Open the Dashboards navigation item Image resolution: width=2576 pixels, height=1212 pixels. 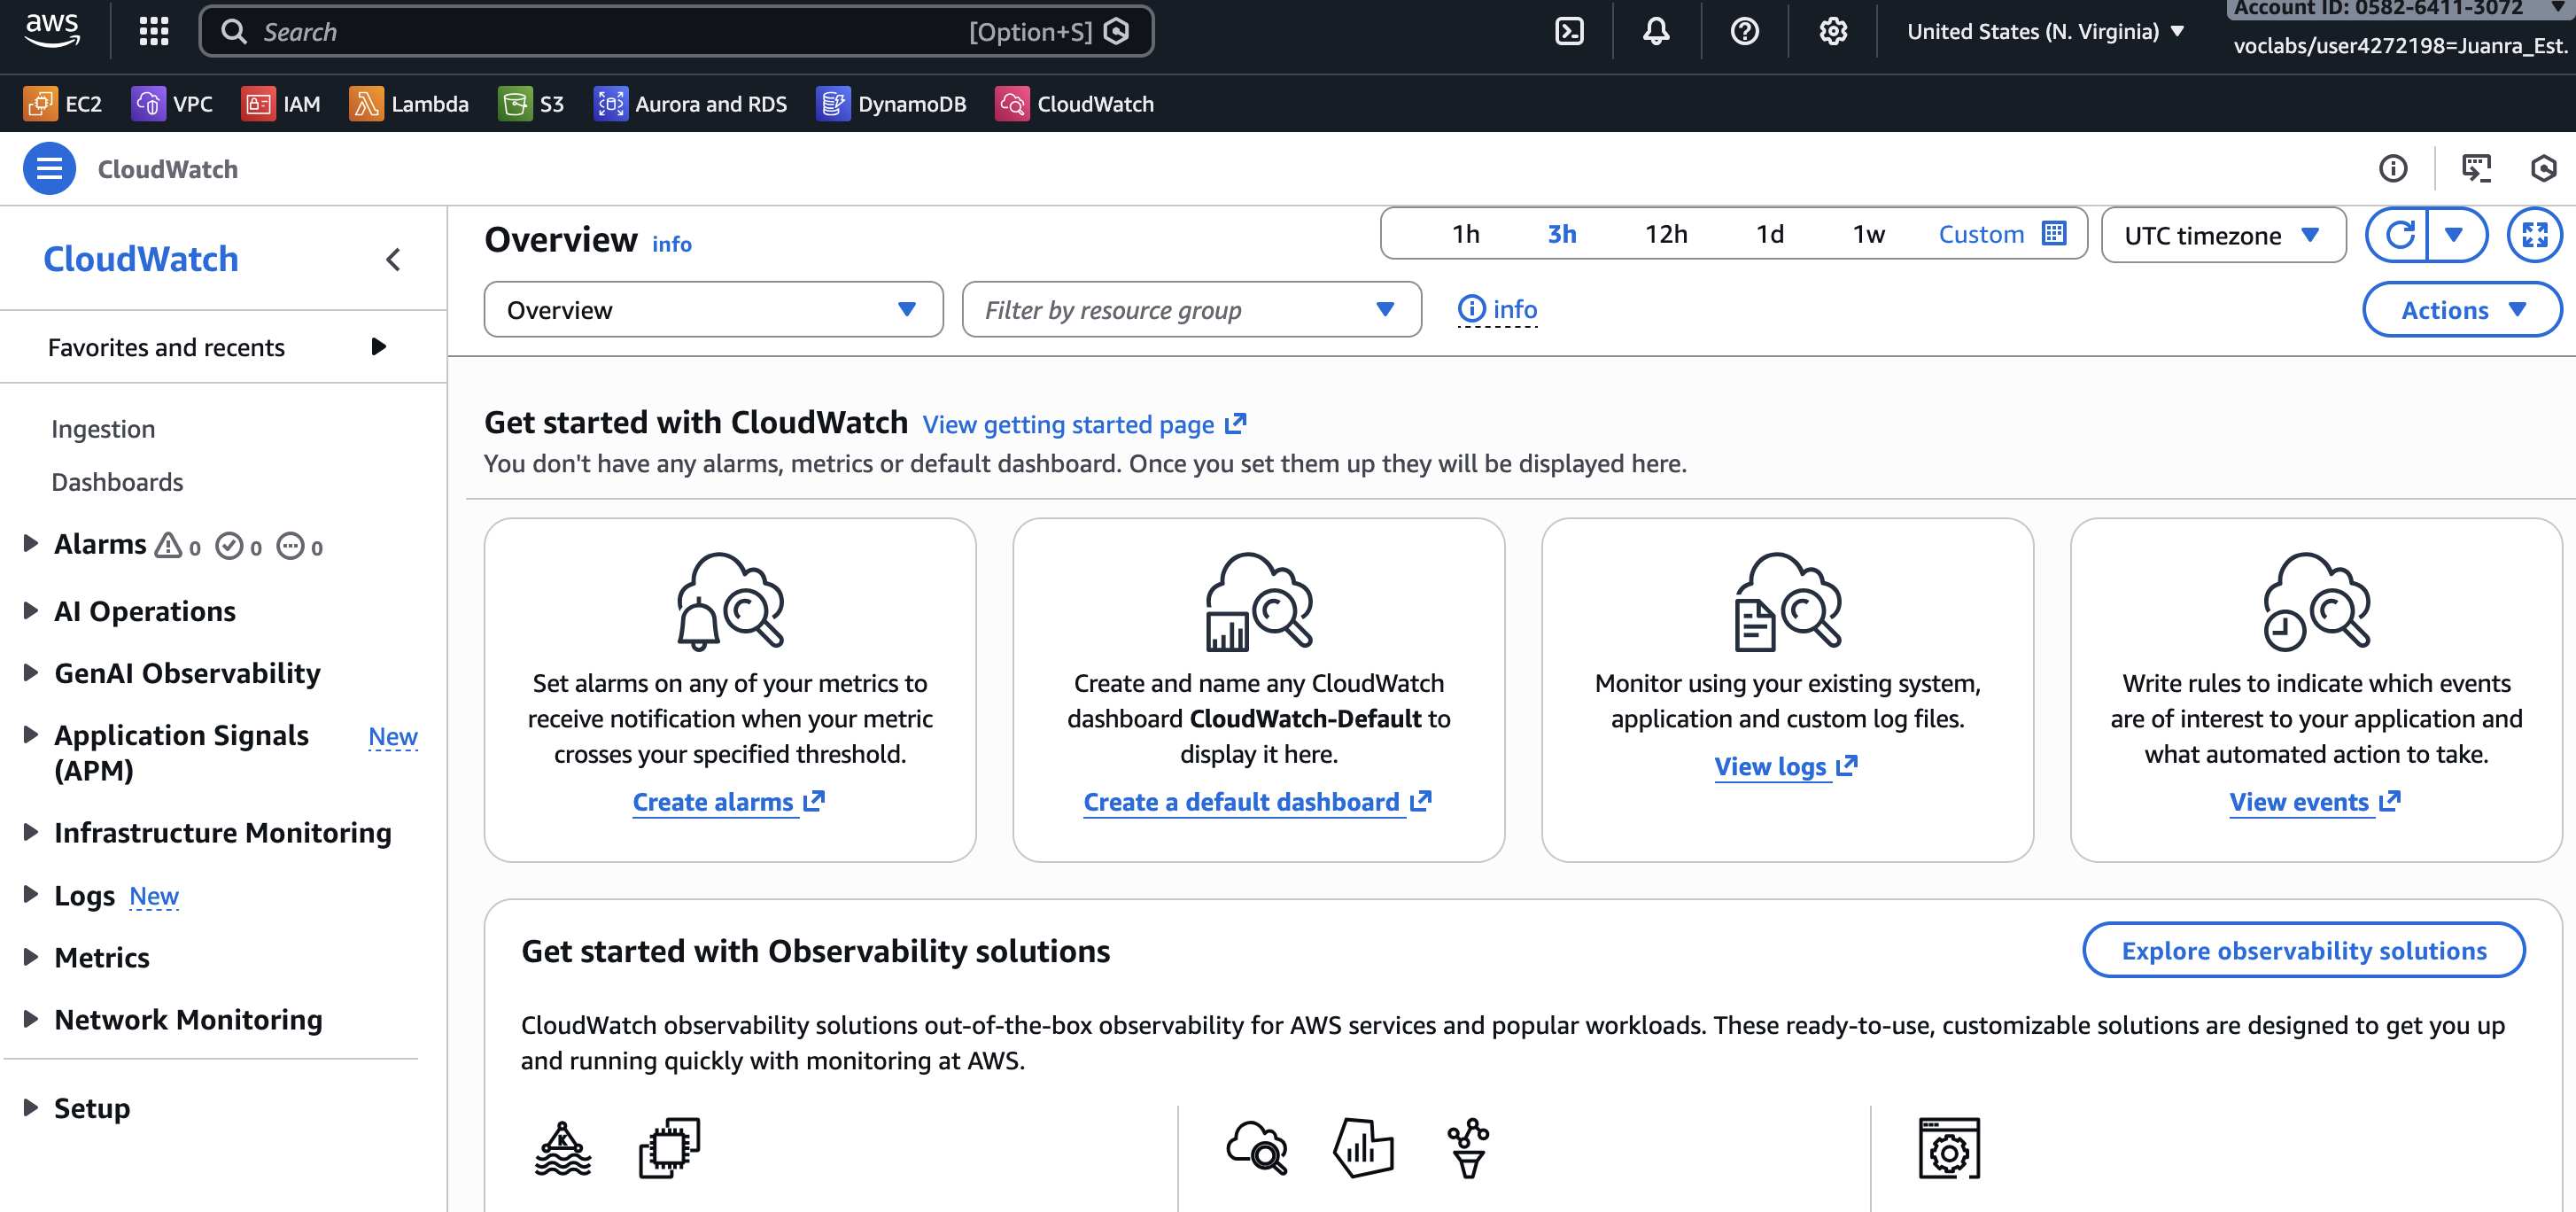(117, 482)
